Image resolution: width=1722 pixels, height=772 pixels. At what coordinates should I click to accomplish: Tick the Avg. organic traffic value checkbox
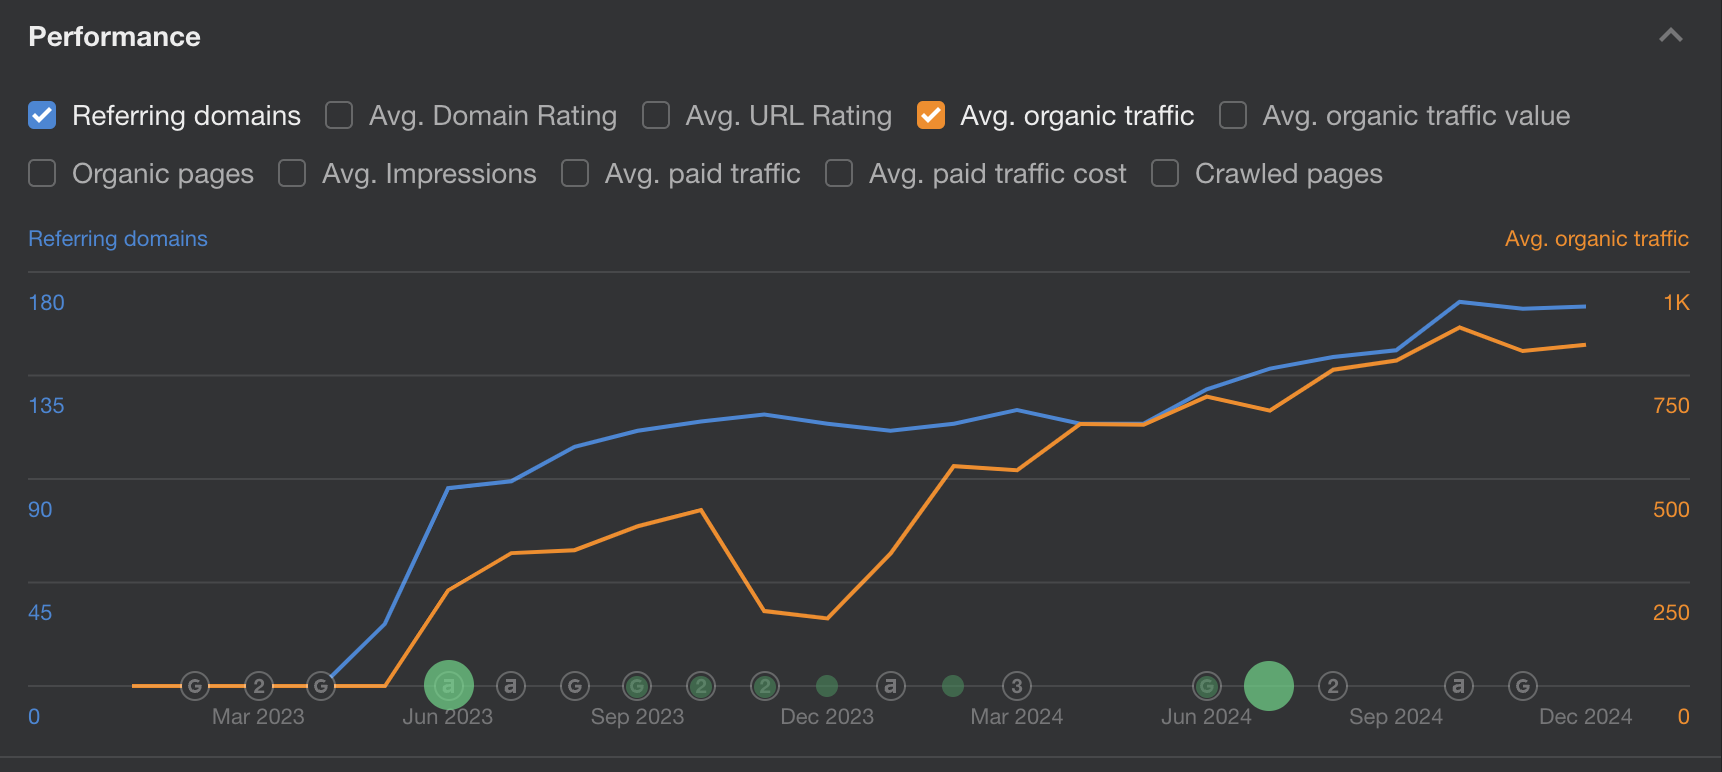(1233, 116)
